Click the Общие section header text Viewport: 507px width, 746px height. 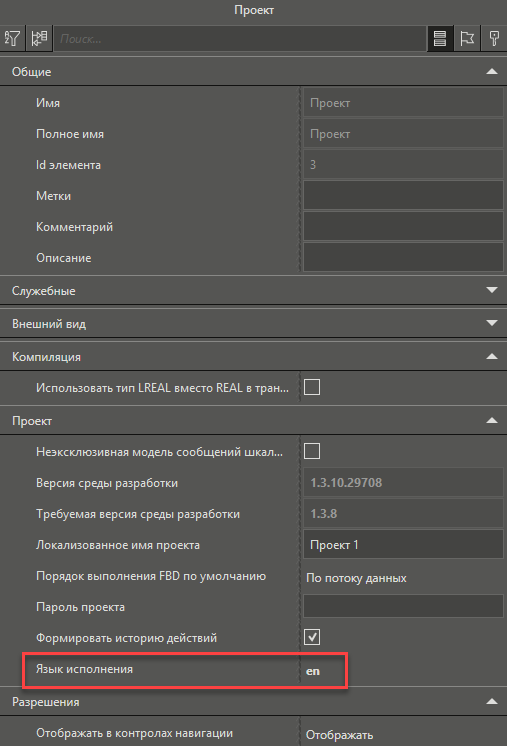(31, 72)
